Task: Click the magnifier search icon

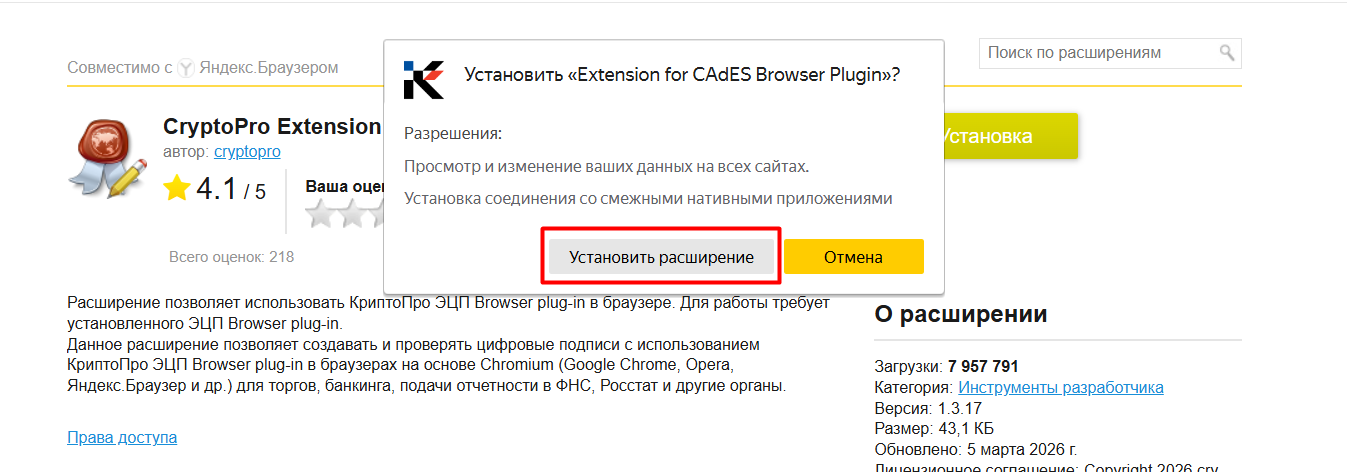Action: (1227, 53)
